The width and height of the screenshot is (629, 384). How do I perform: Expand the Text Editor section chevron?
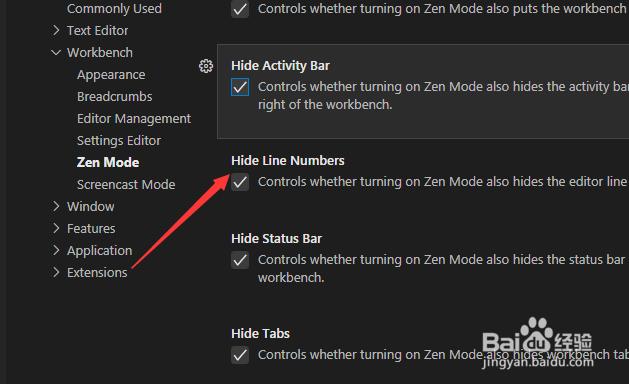coord(56,30)
